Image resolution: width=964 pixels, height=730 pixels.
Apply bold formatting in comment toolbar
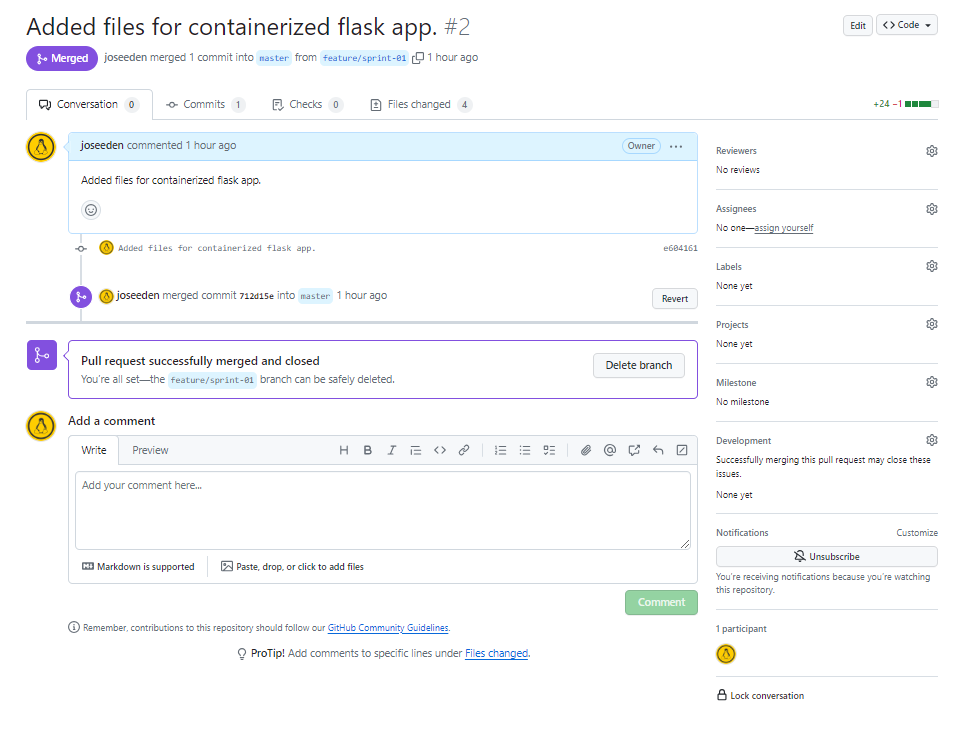[368, 450]
